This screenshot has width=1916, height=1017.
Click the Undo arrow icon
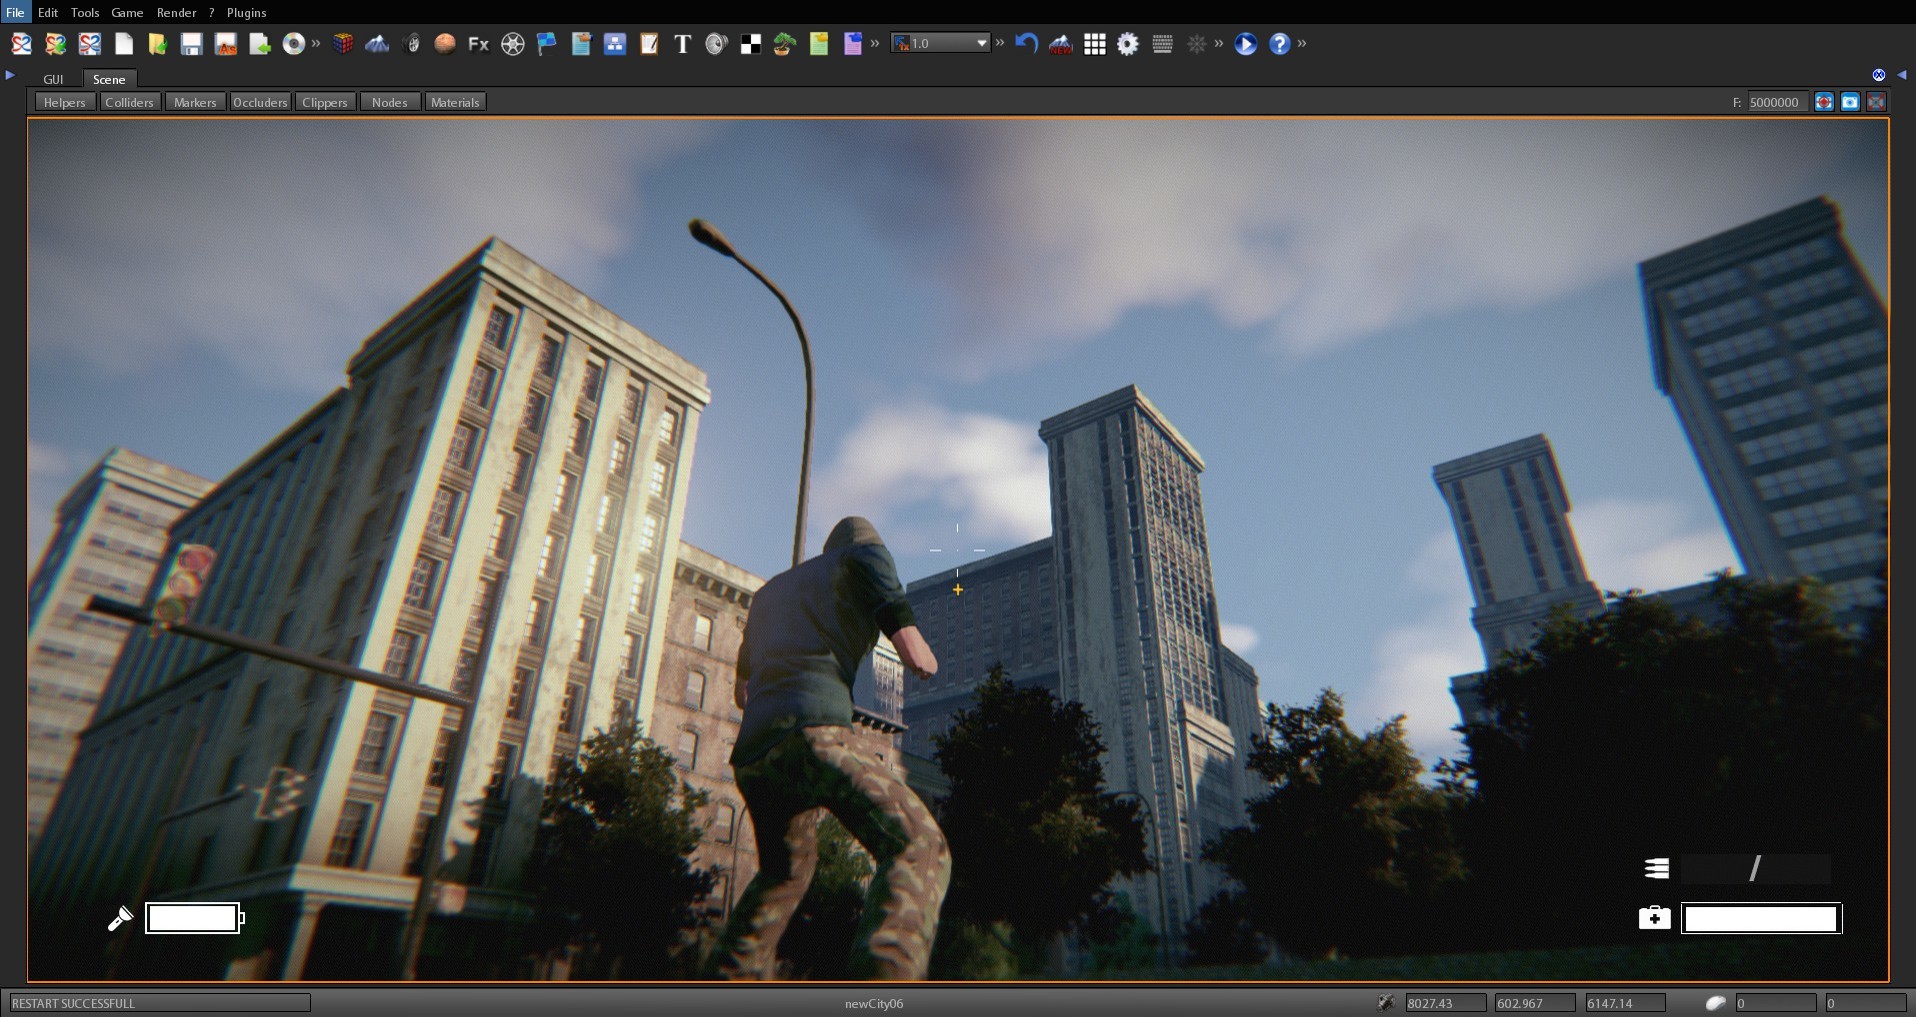coord(1027,43)
